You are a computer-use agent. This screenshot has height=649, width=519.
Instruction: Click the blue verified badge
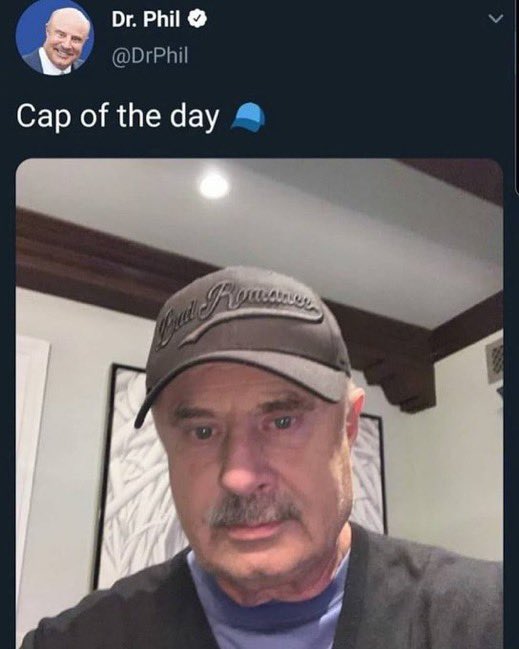click(197, 19)
